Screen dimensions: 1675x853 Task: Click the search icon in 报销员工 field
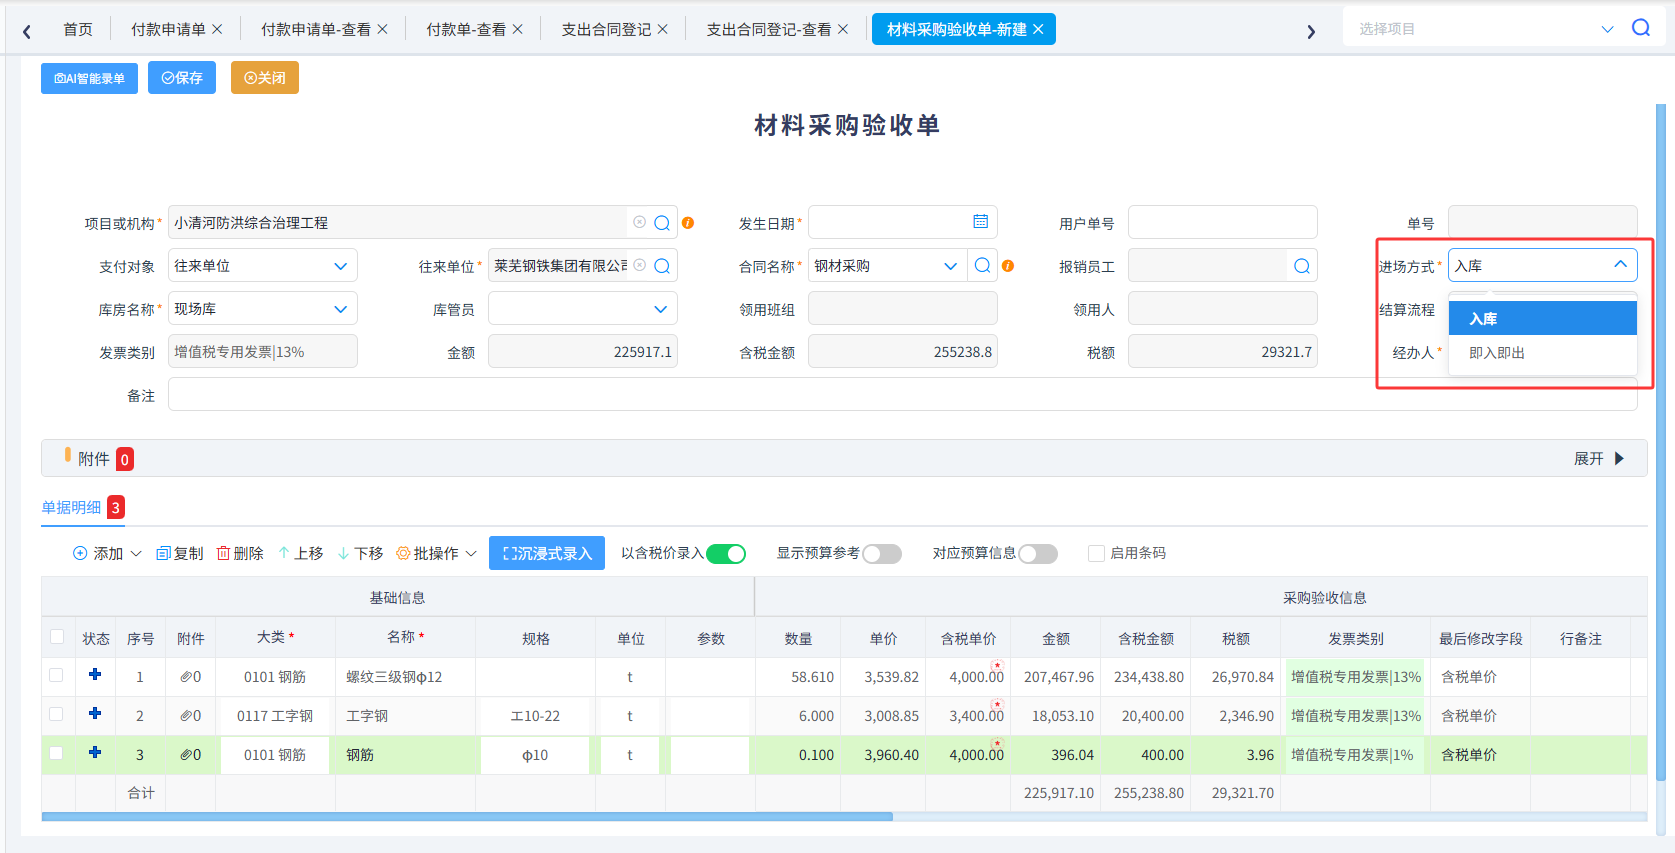pyautogui.click(x=1302, y=266)
